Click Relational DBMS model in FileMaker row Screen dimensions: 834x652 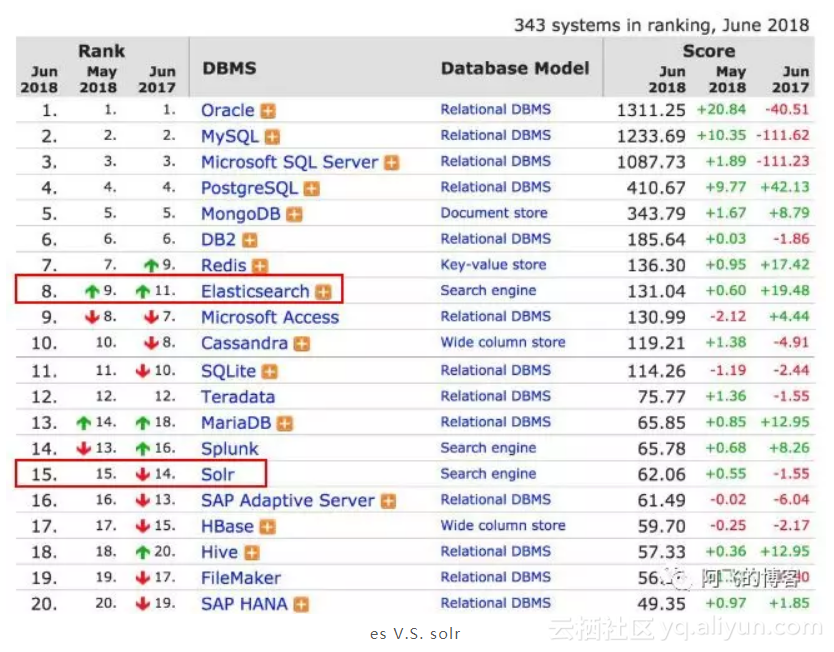pyautogui.click(x=496, y=577)
